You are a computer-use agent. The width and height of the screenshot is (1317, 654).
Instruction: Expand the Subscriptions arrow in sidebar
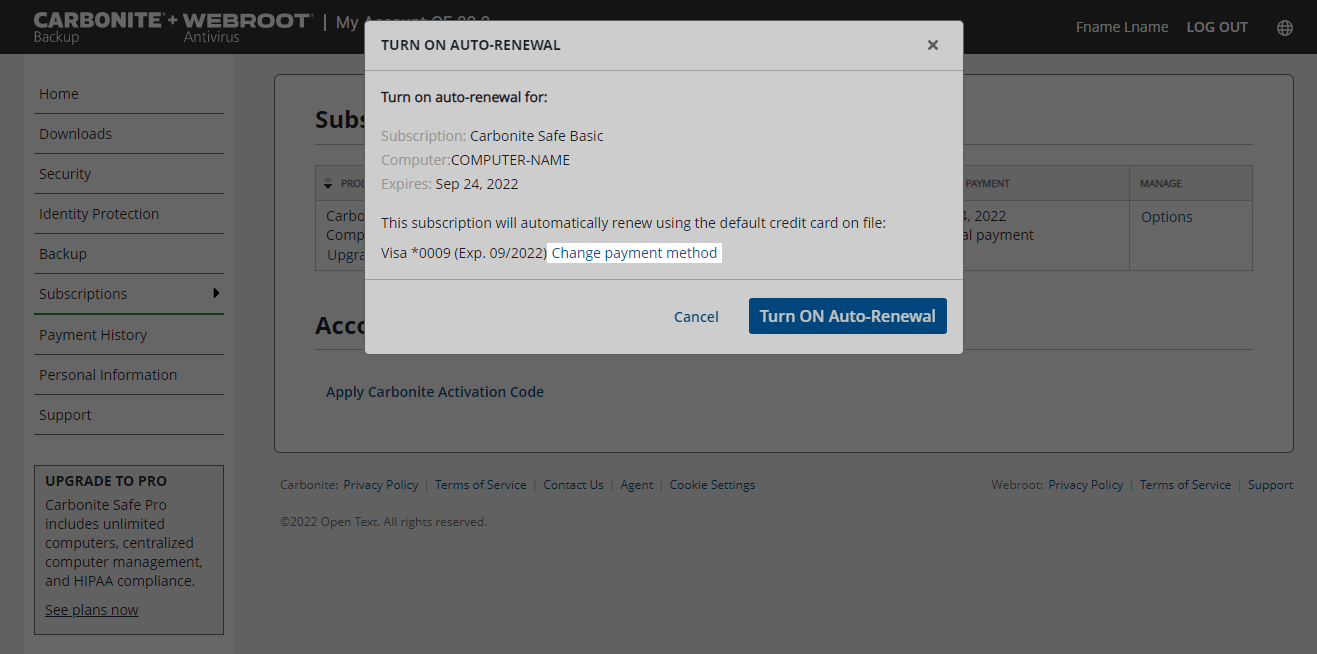tap(216, 293)
